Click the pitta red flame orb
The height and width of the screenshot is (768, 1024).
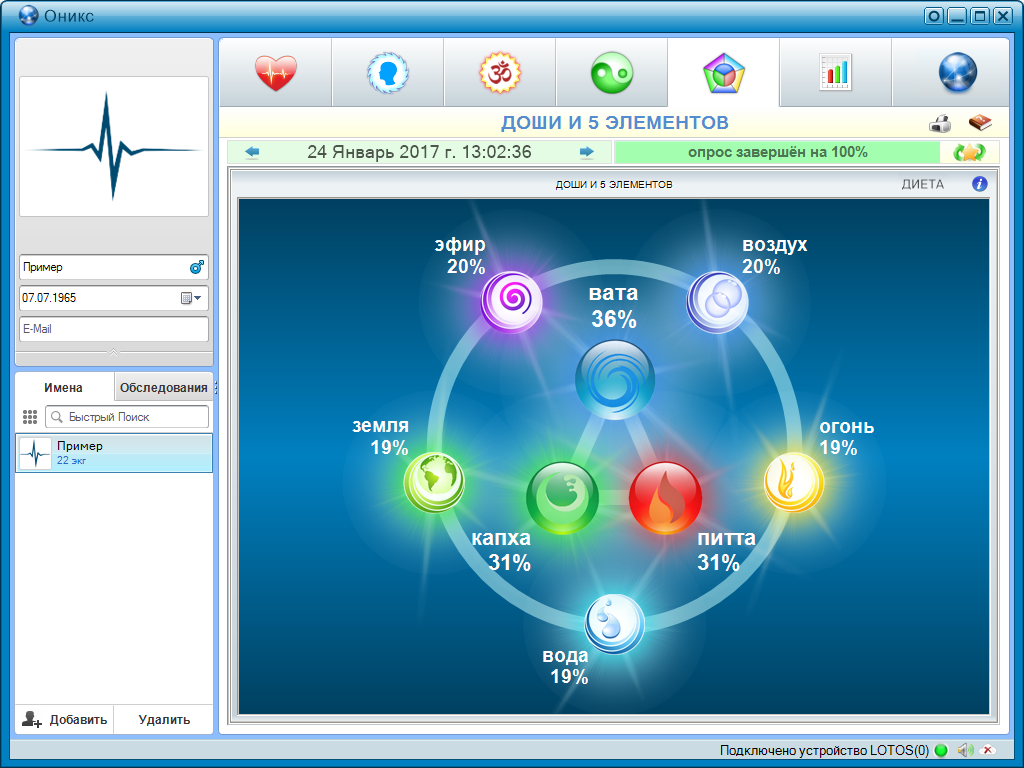665,498
